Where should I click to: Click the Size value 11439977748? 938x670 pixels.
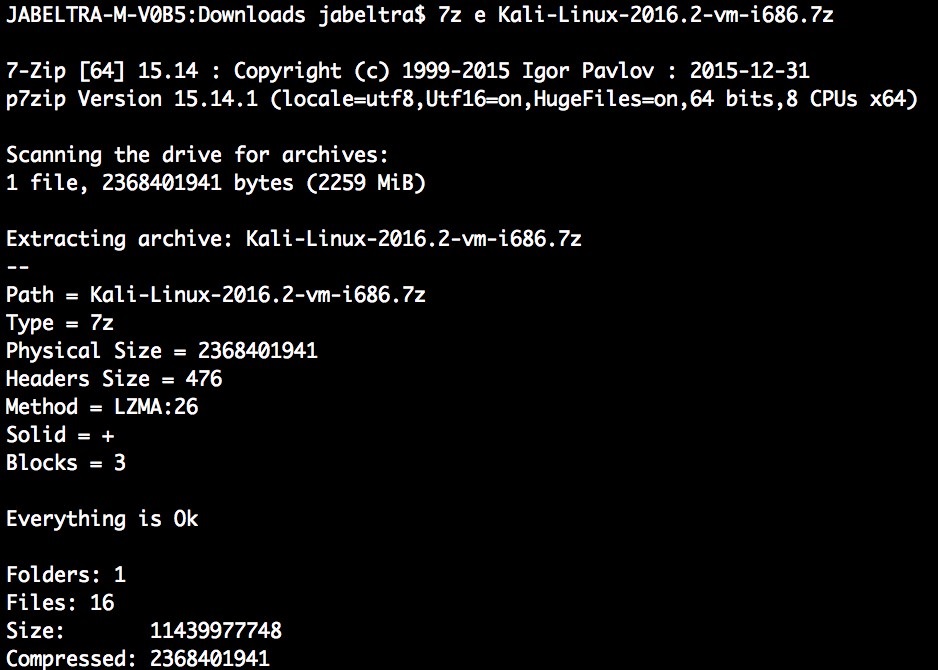(216, 631)
